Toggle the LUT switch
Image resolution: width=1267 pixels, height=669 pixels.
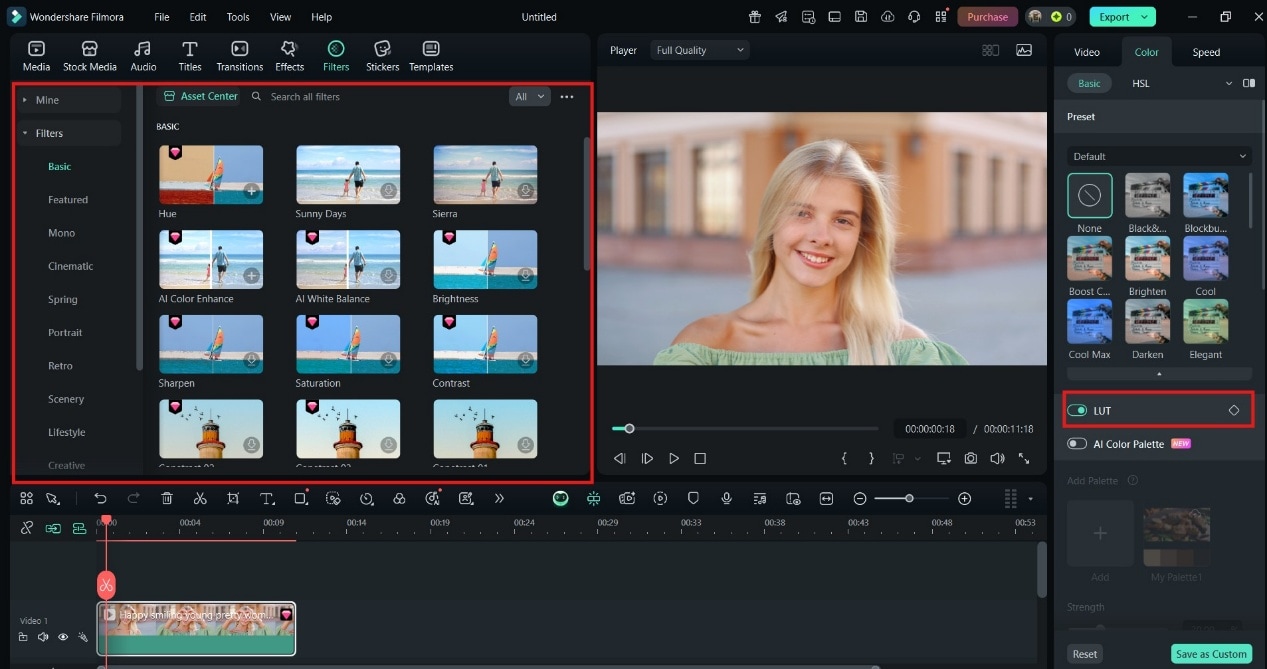tap(1077, 411)
